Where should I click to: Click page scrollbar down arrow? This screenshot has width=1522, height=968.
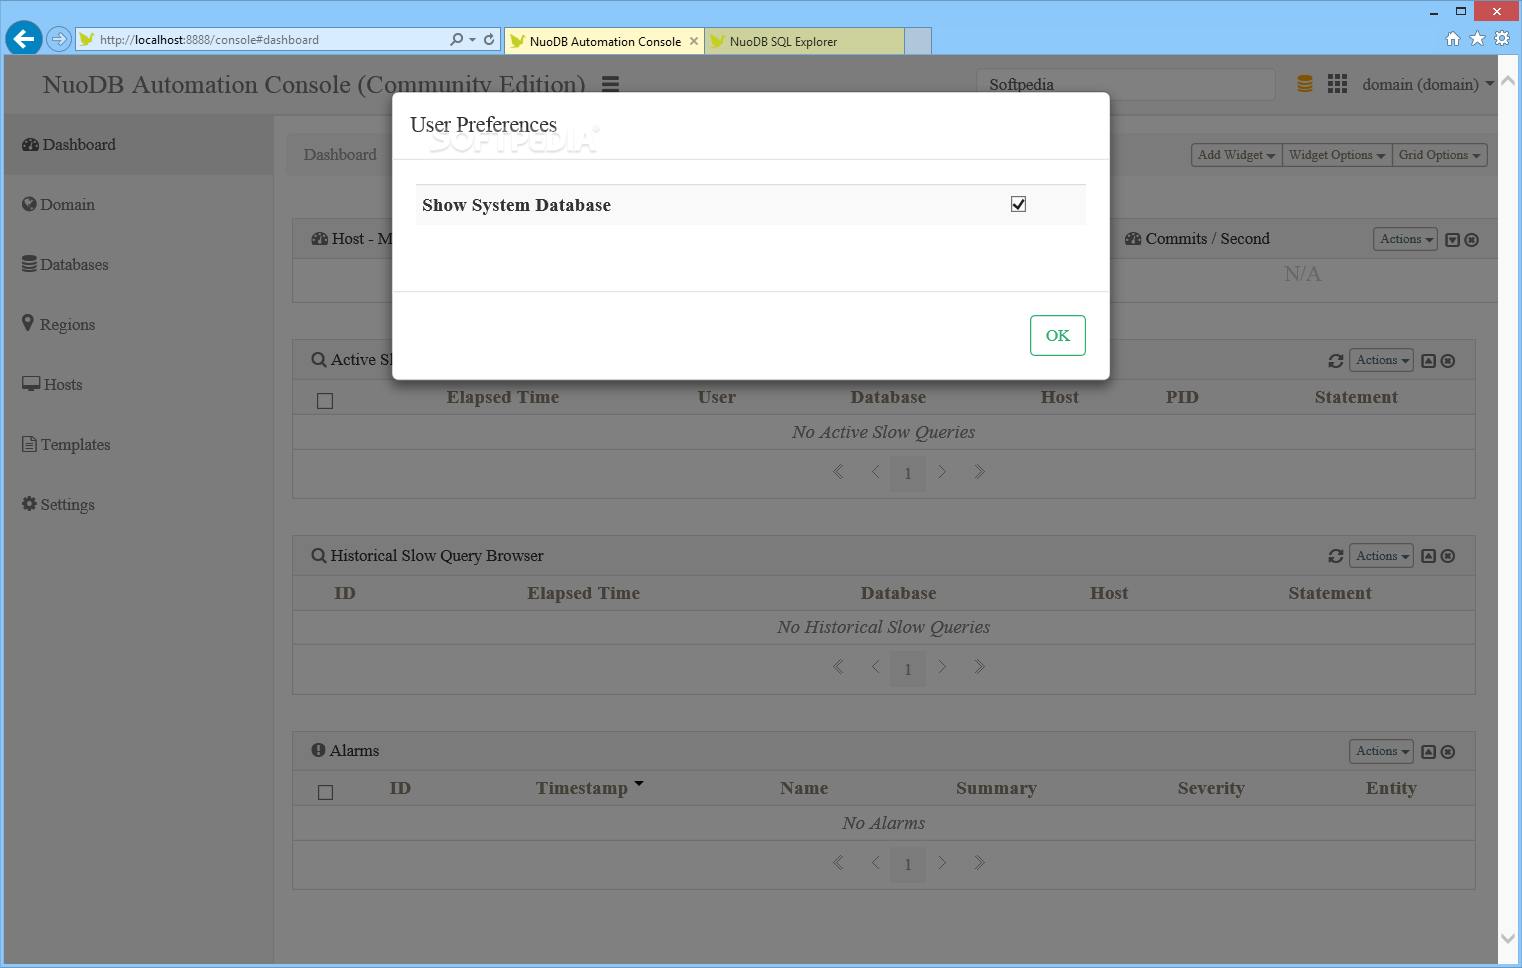(x=1508, y=938)
